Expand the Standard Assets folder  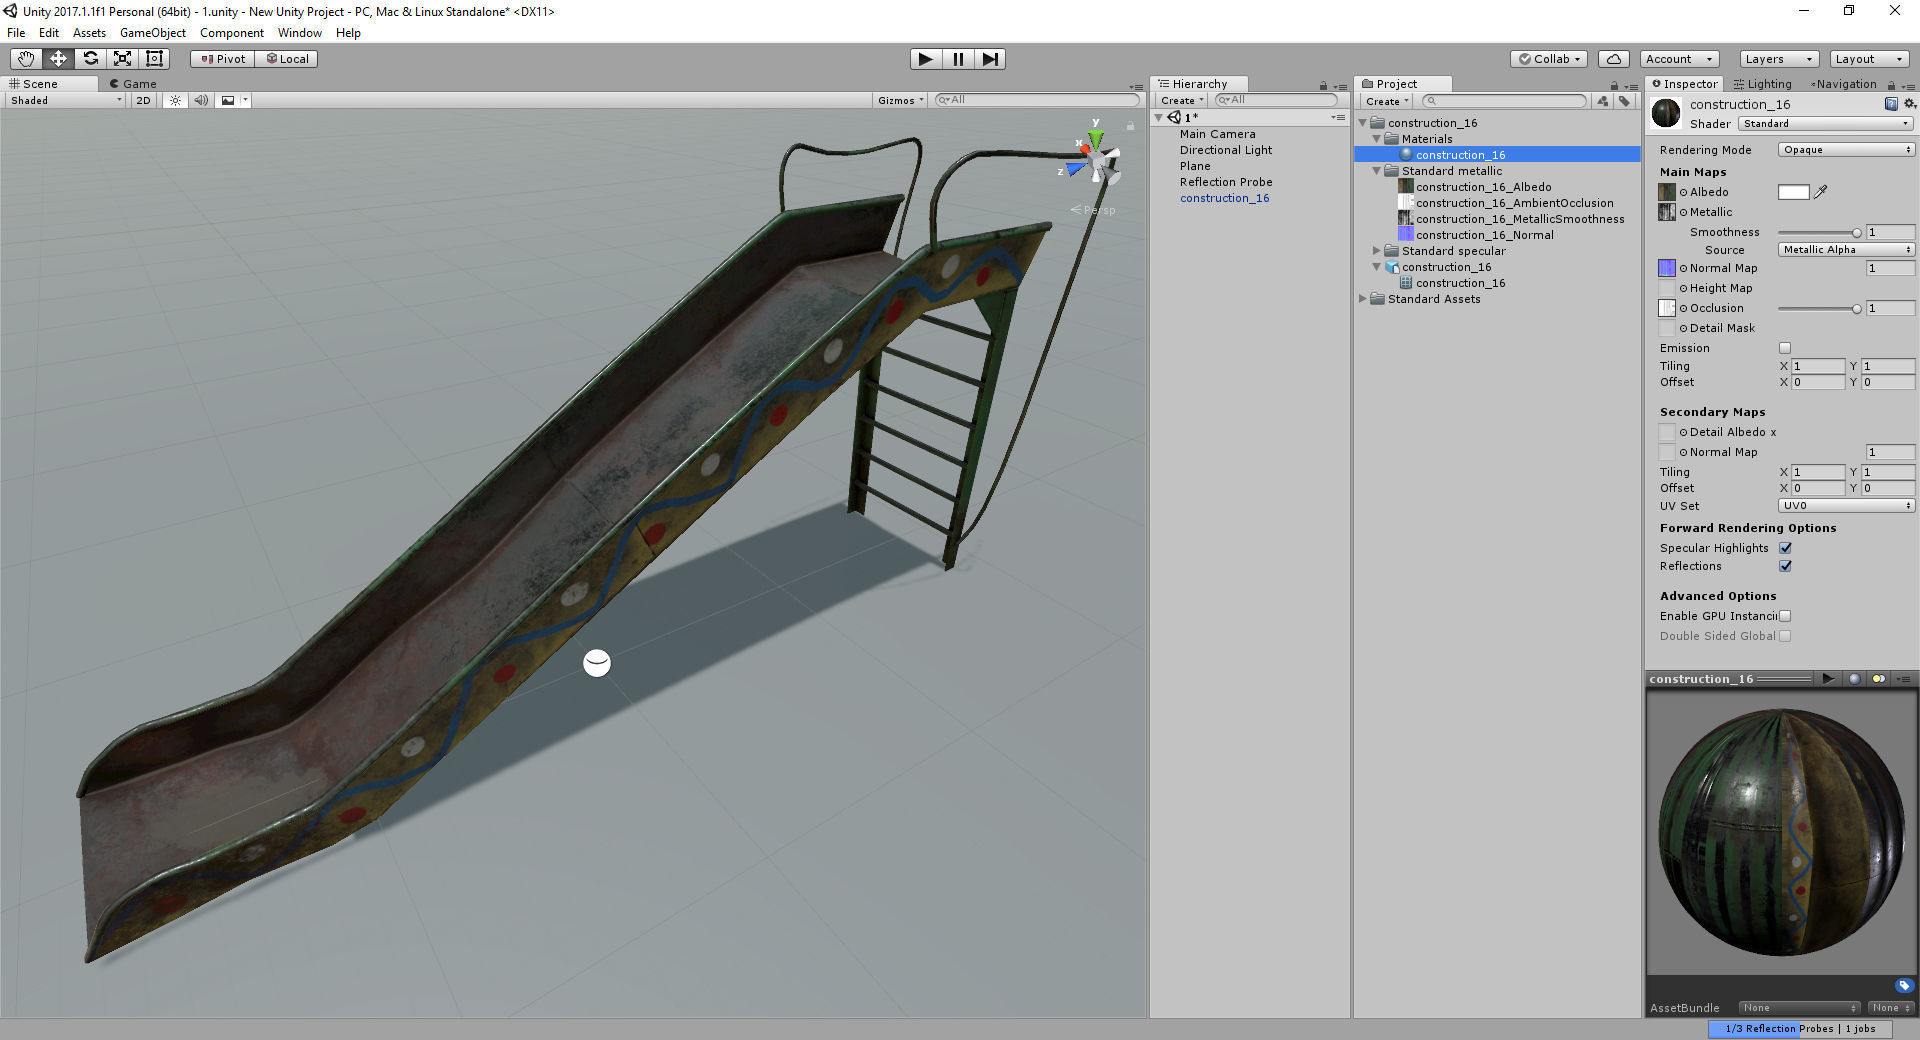tap(1362, 299)
